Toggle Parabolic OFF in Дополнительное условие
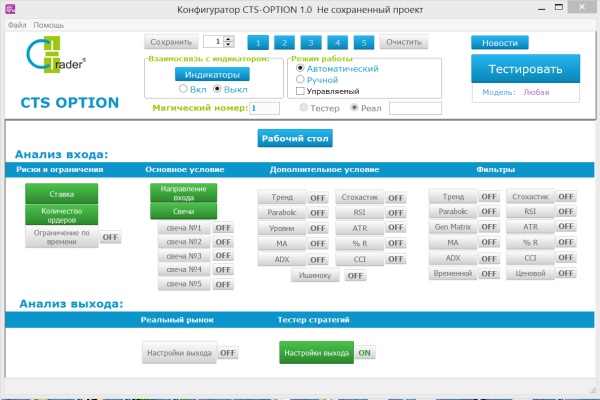Viewport: 600px width, 400px height. tap(318, 213)
